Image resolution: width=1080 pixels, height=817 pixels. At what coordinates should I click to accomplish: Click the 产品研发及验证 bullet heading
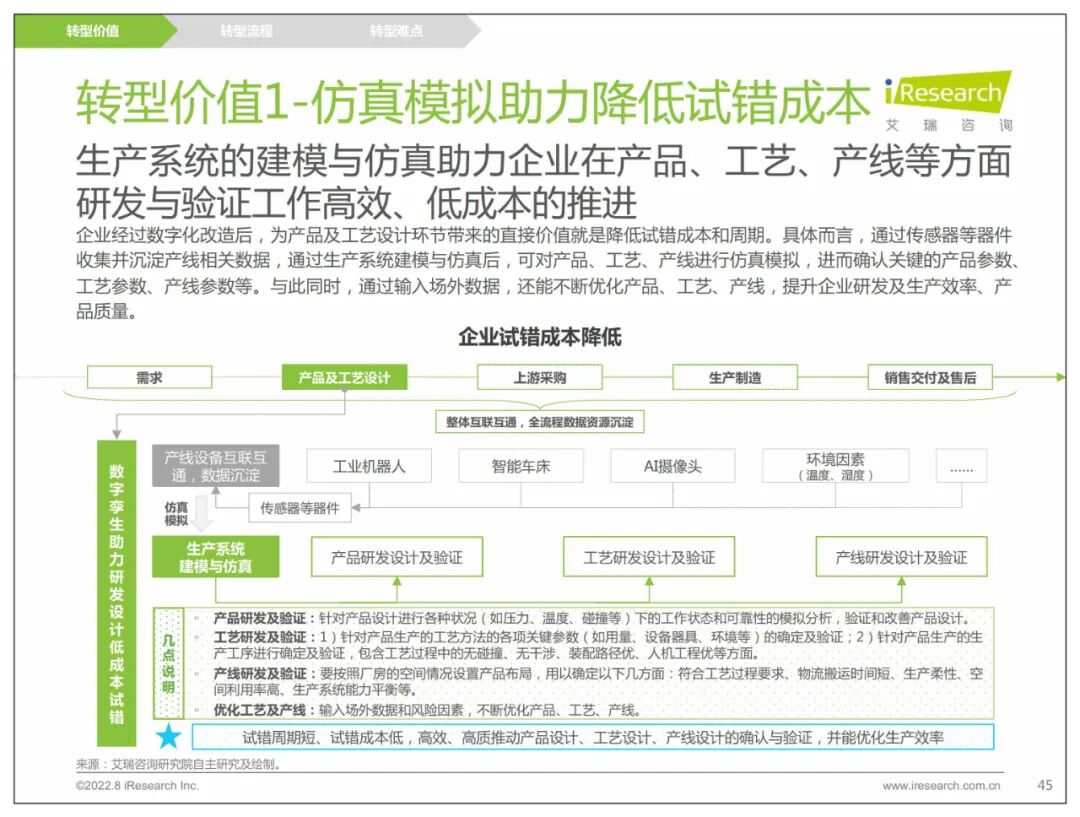tap(264, 619)
